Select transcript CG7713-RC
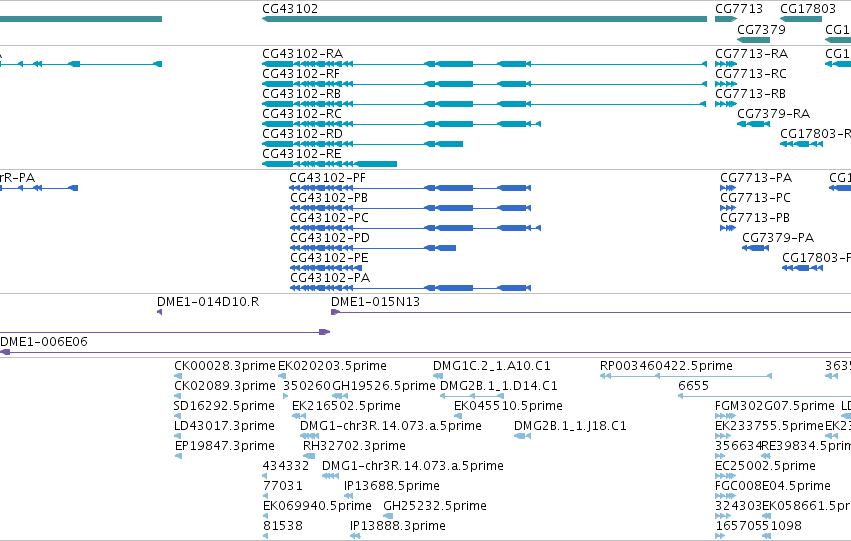This screenshot has width=851, height=541. tap(751, 74)
